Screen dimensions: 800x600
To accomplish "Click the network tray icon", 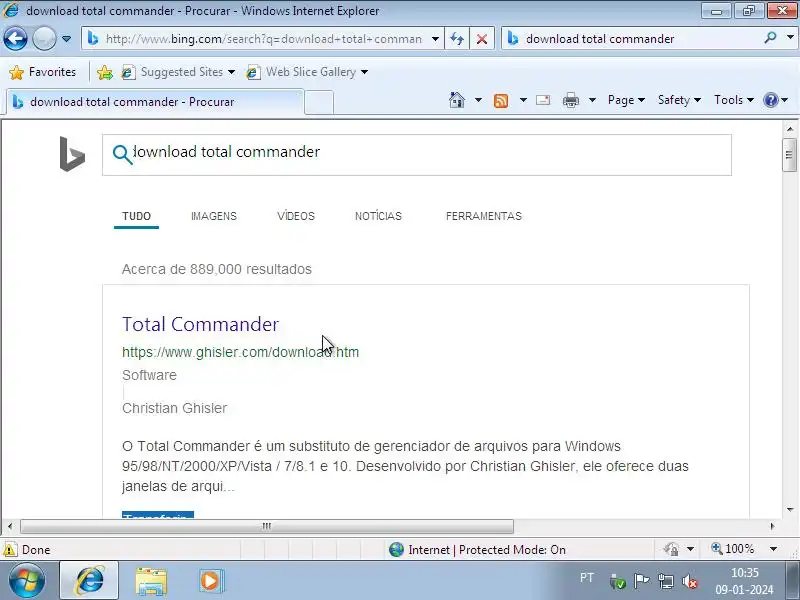I will (x=666, y=581).
